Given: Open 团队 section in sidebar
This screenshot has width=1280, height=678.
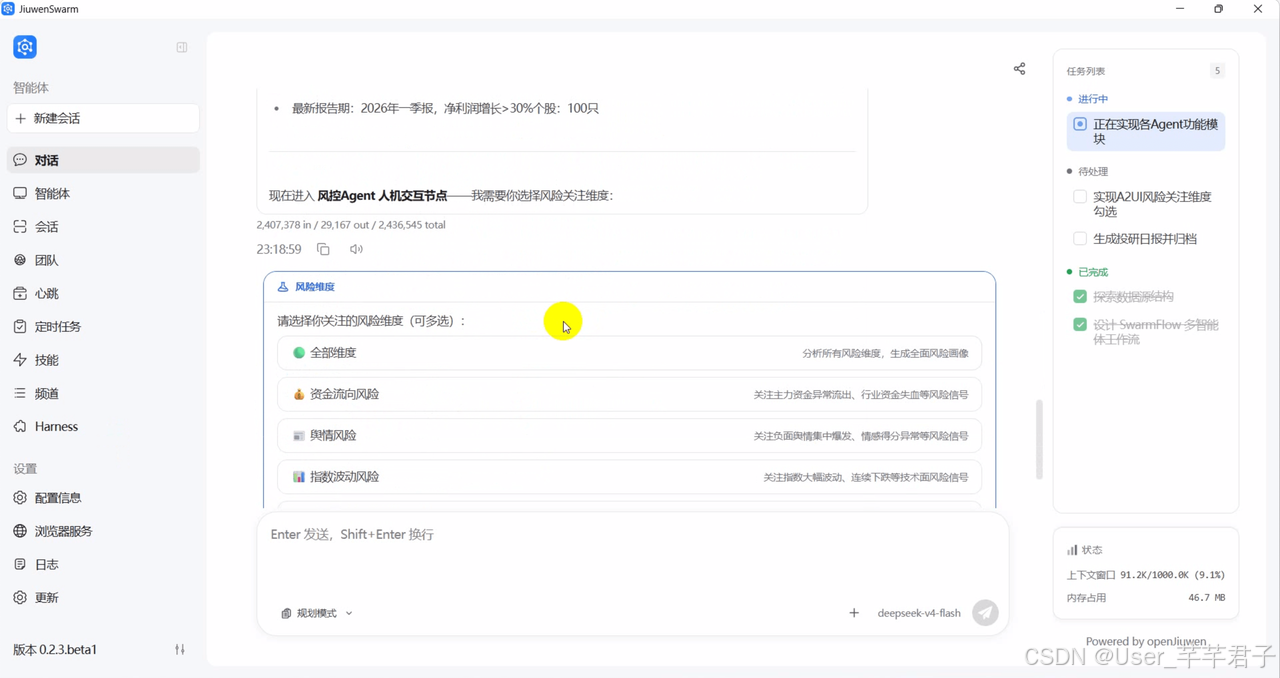Looking at the screenshot, I should tap(103, 260).
